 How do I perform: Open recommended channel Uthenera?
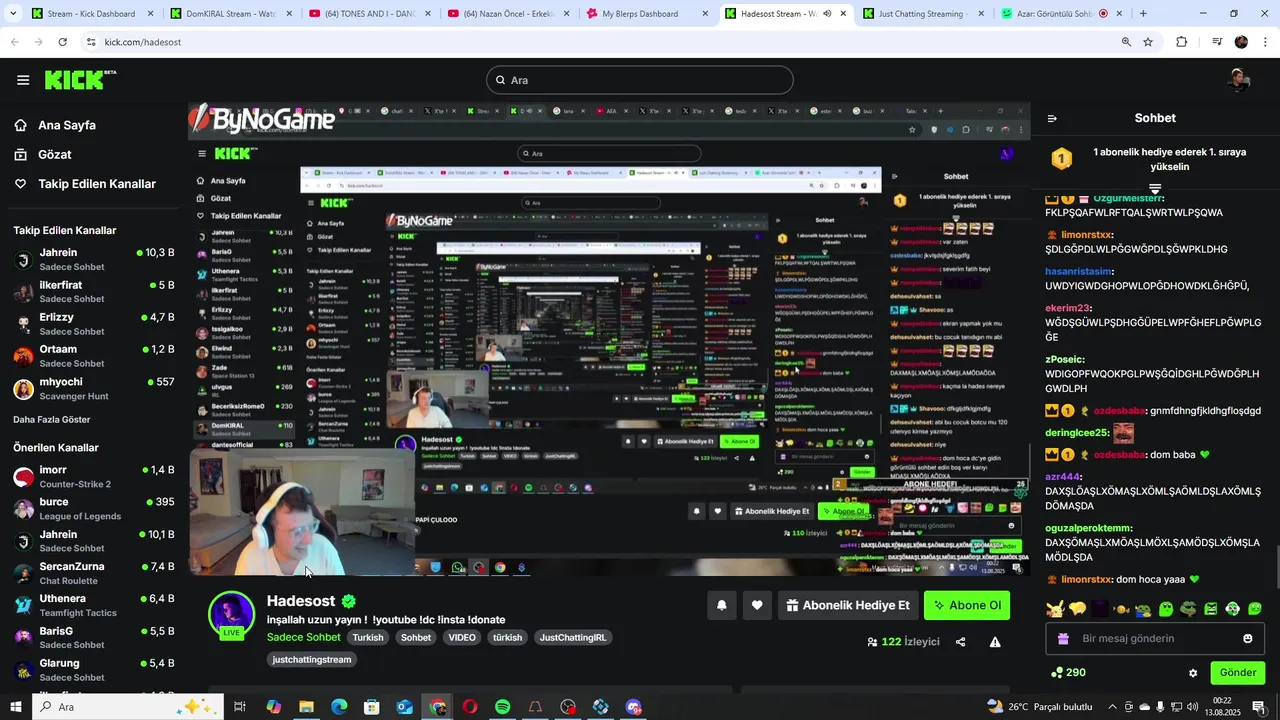coord(94,605)
